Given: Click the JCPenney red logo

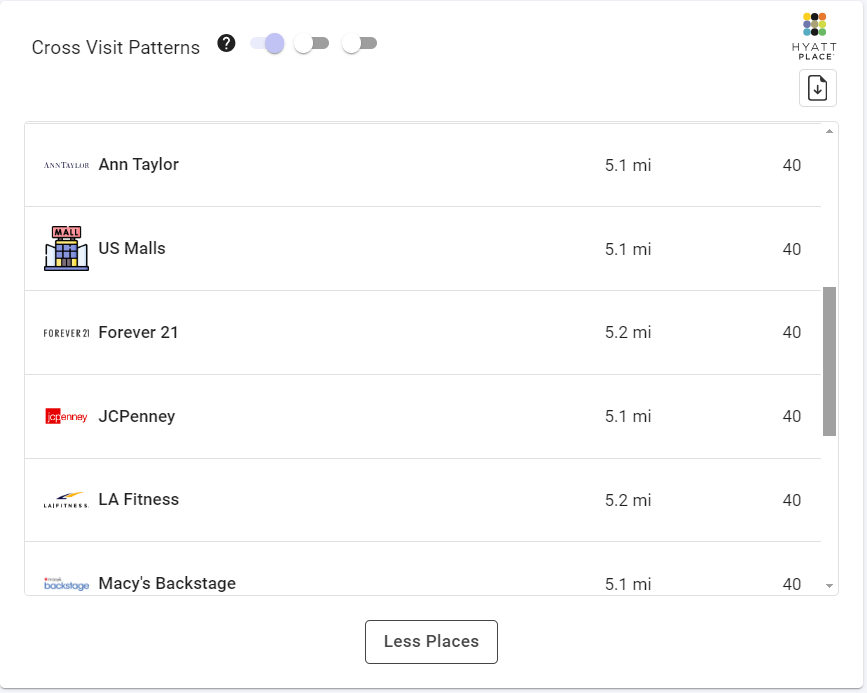Looking at the screenshot, I should (67, 416).
